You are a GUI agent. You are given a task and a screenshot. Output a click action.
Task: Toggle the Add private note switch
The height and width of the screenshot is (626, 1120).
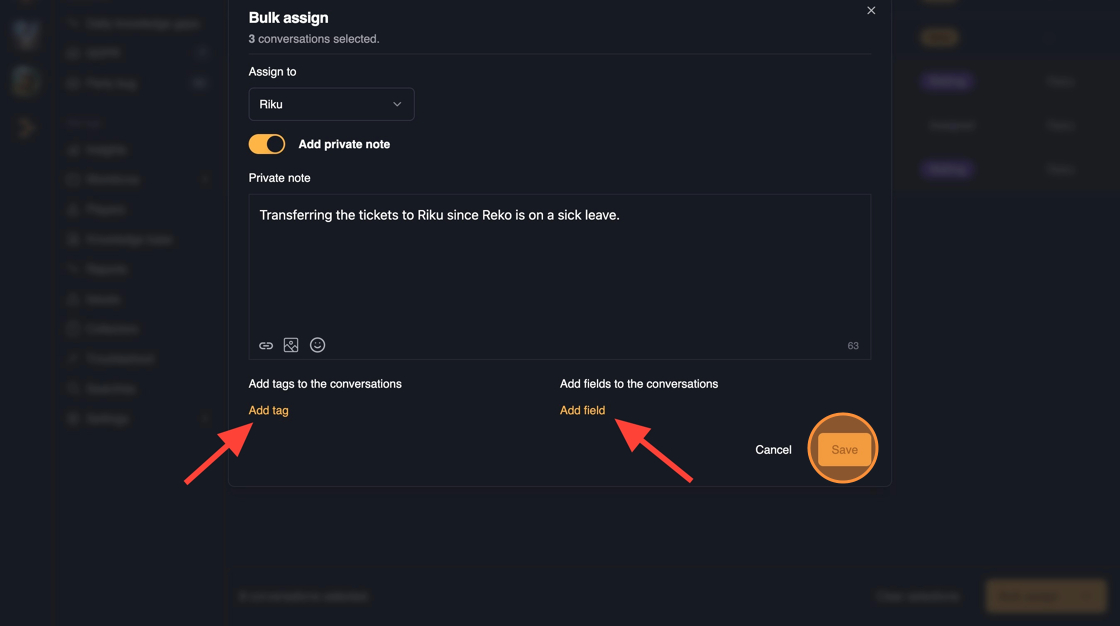(267, 144)
